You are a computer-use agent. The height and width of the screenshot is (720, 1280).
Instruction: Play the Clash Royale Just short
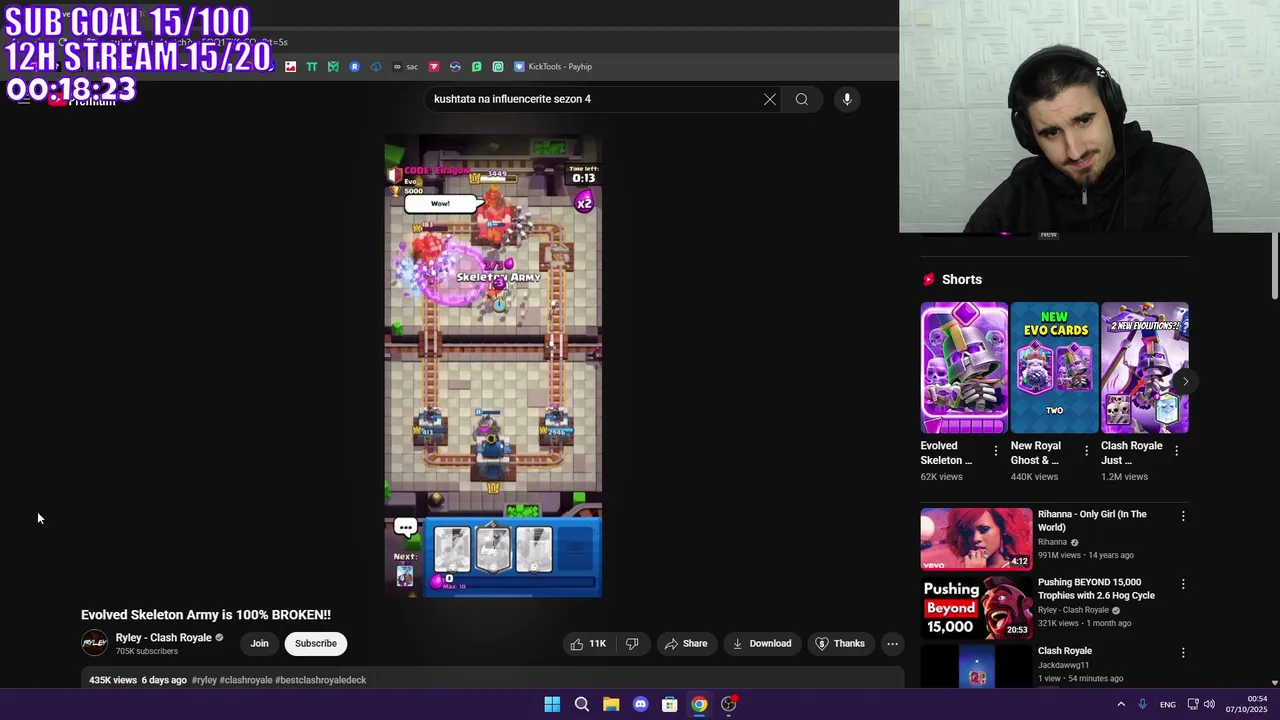pyautogui.click(x=1144, y=368)
